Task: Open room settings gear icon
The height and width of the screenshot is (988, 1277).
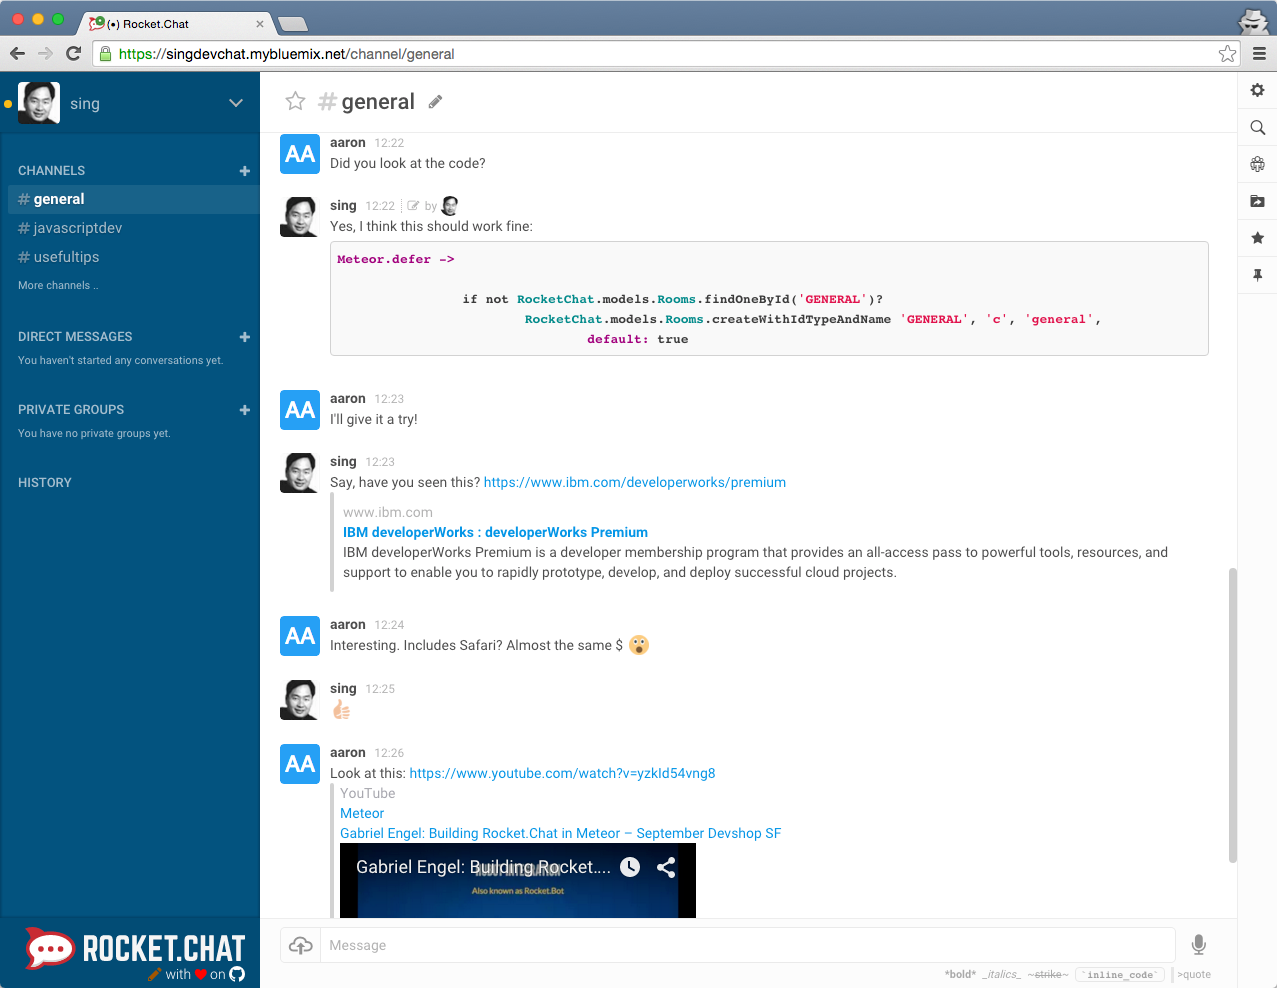Action: 1257,90
